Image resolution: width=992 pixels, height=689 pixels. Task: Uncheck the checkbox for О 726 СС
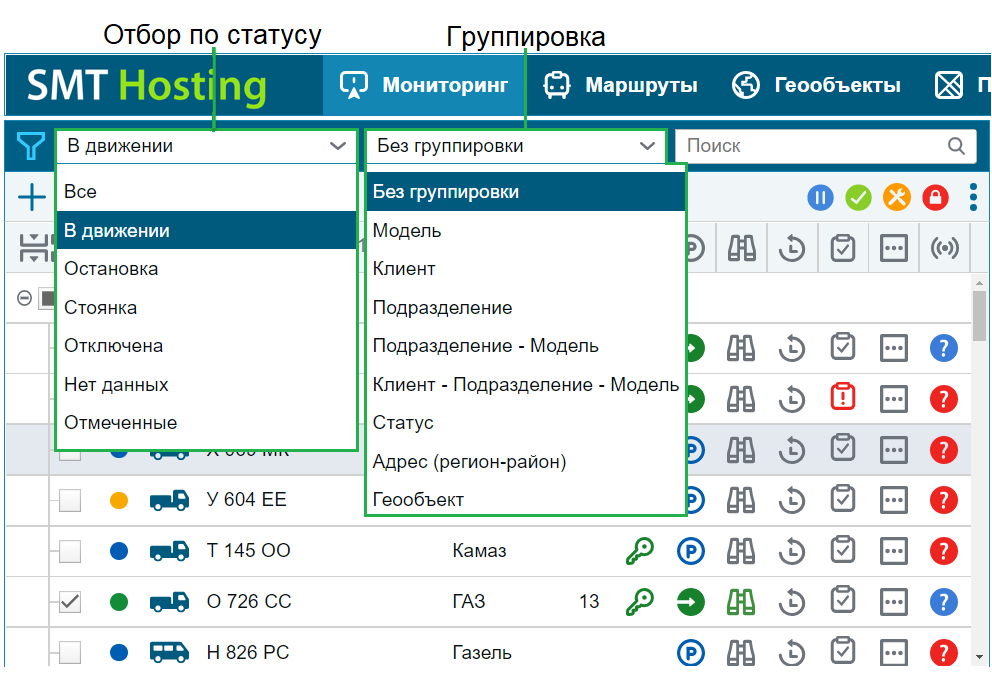coord(70,602)
